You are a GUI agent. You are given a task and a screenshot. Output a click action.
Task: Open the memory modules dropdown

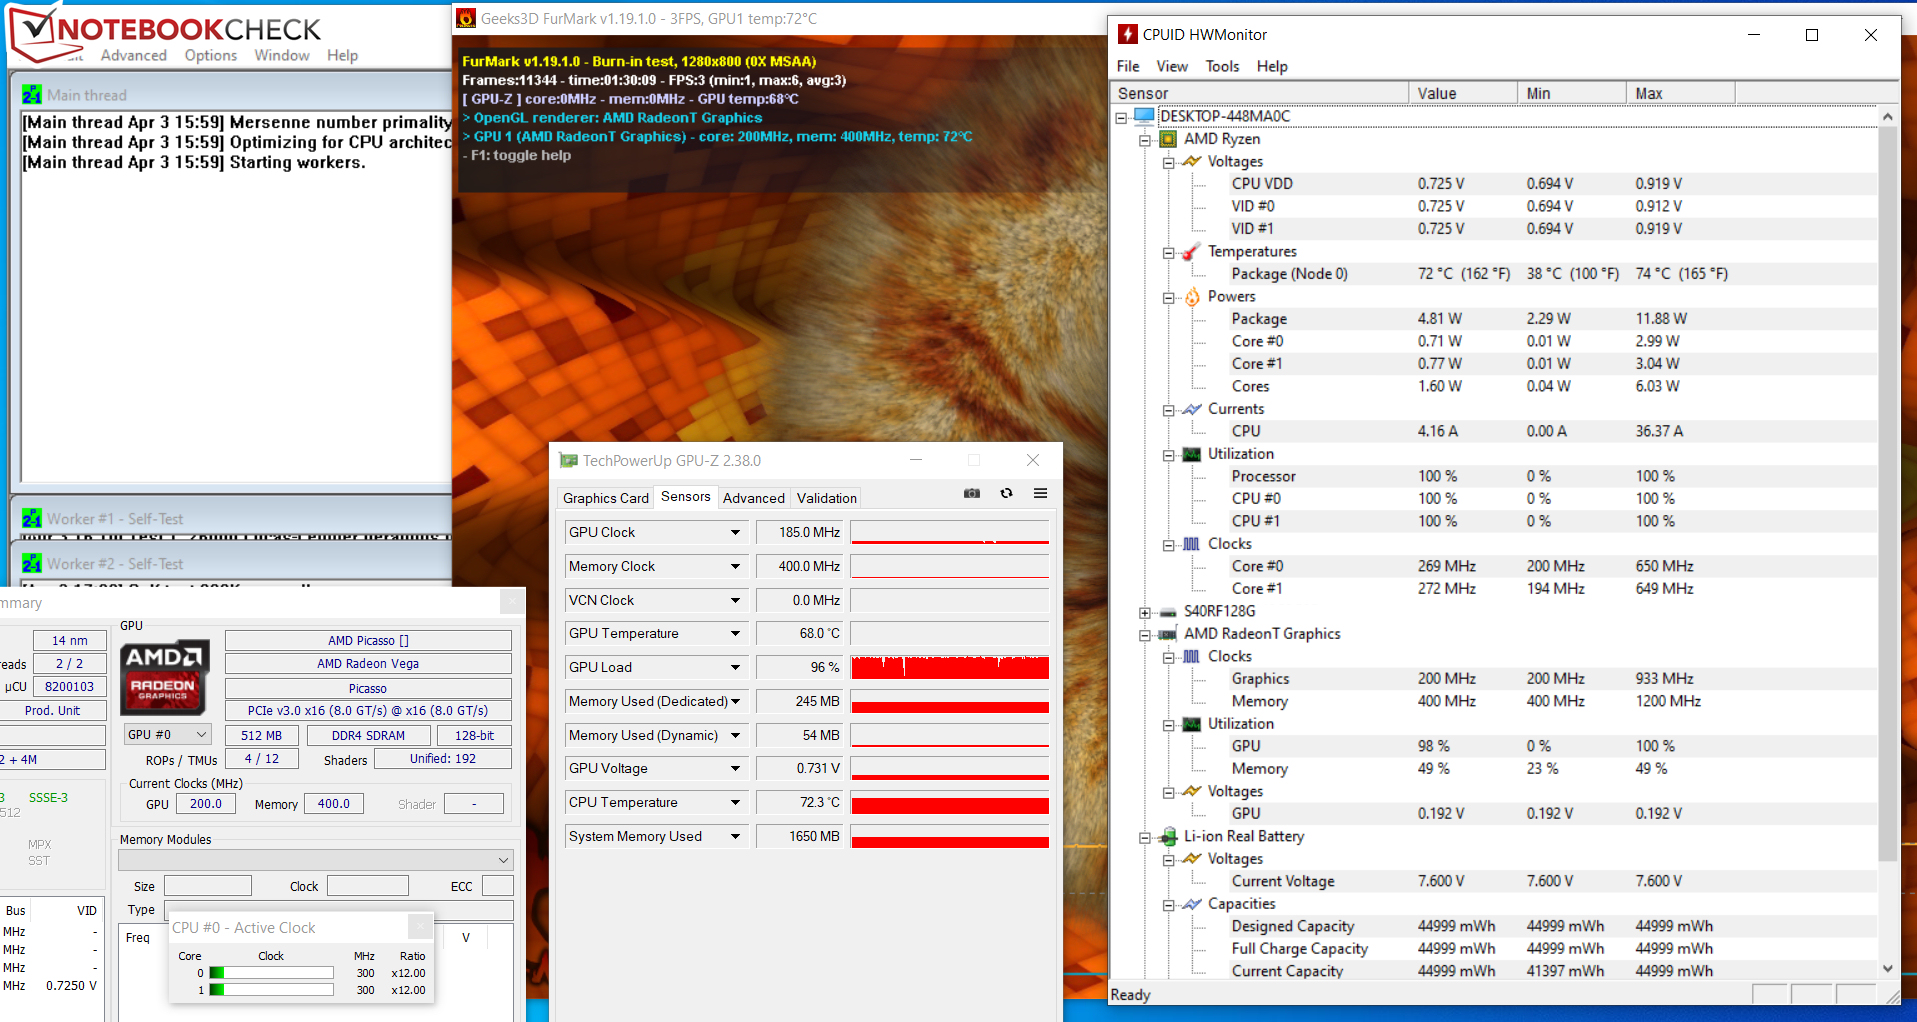pos(316,860)
